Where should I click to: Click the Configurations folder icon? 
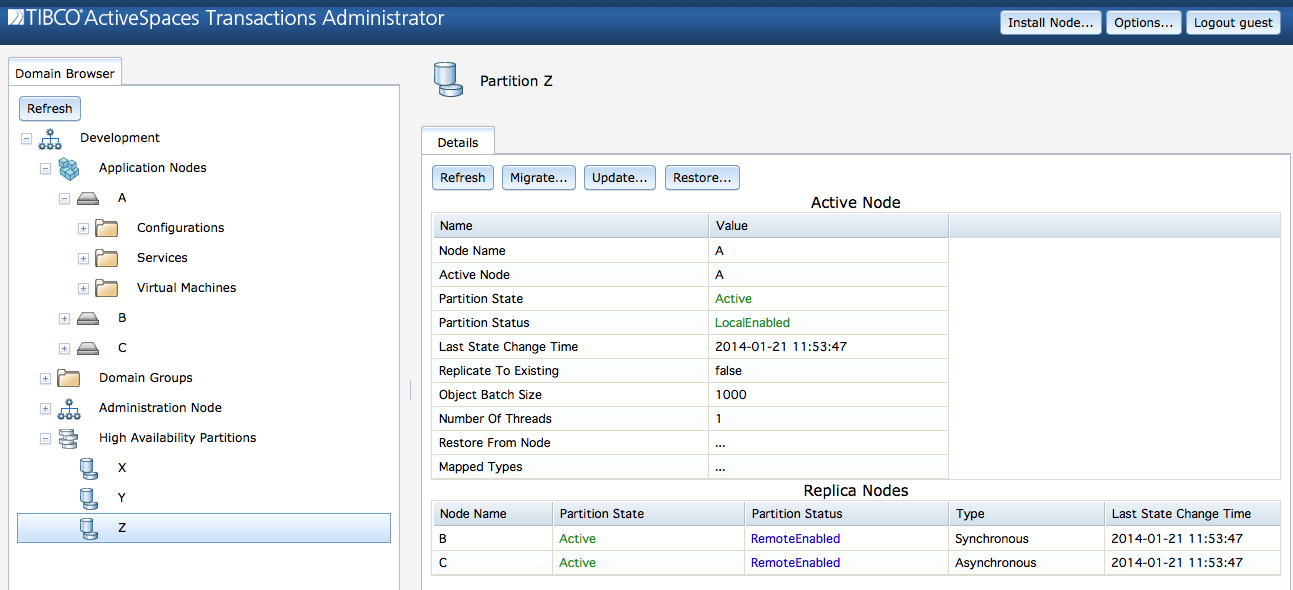[107, 228]
